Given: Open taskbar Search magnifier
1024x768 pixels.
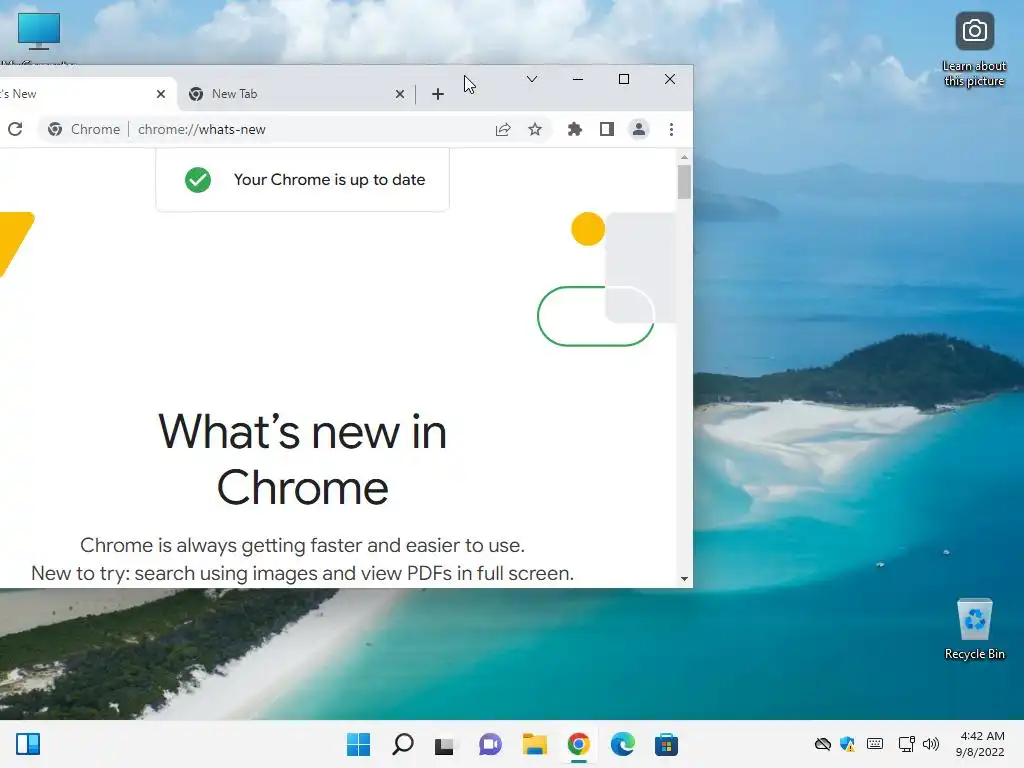Looking at the screenshot, I should point(403,744).
